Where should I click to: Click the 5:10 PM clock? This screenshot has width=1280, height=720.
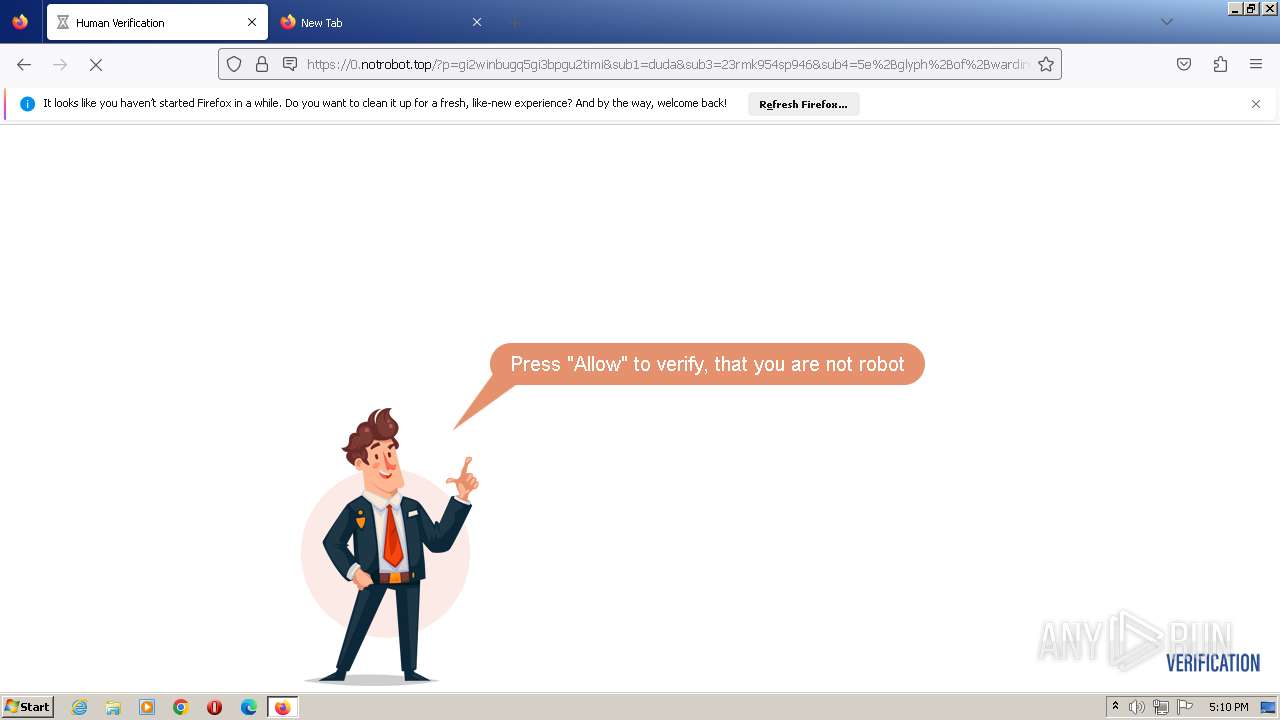(1228, 707)
